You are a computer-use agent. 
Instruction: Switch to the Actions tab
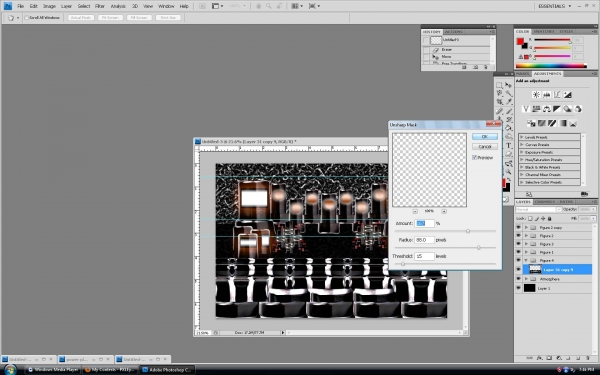click(453, 32)
